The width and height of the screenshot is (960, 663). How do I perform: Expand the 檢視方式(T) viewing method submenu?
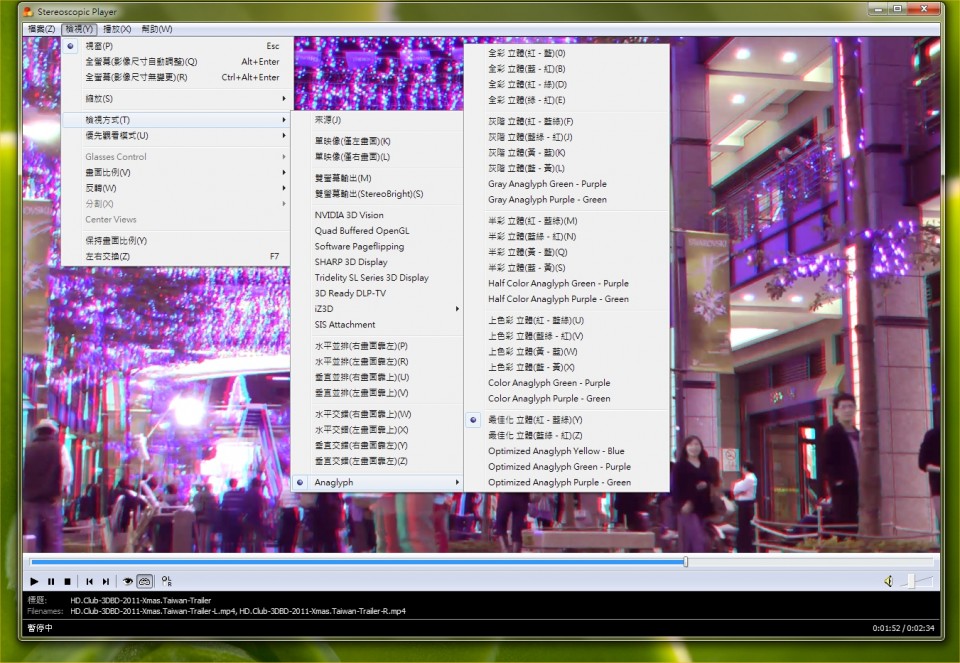[x=176, y=120]
